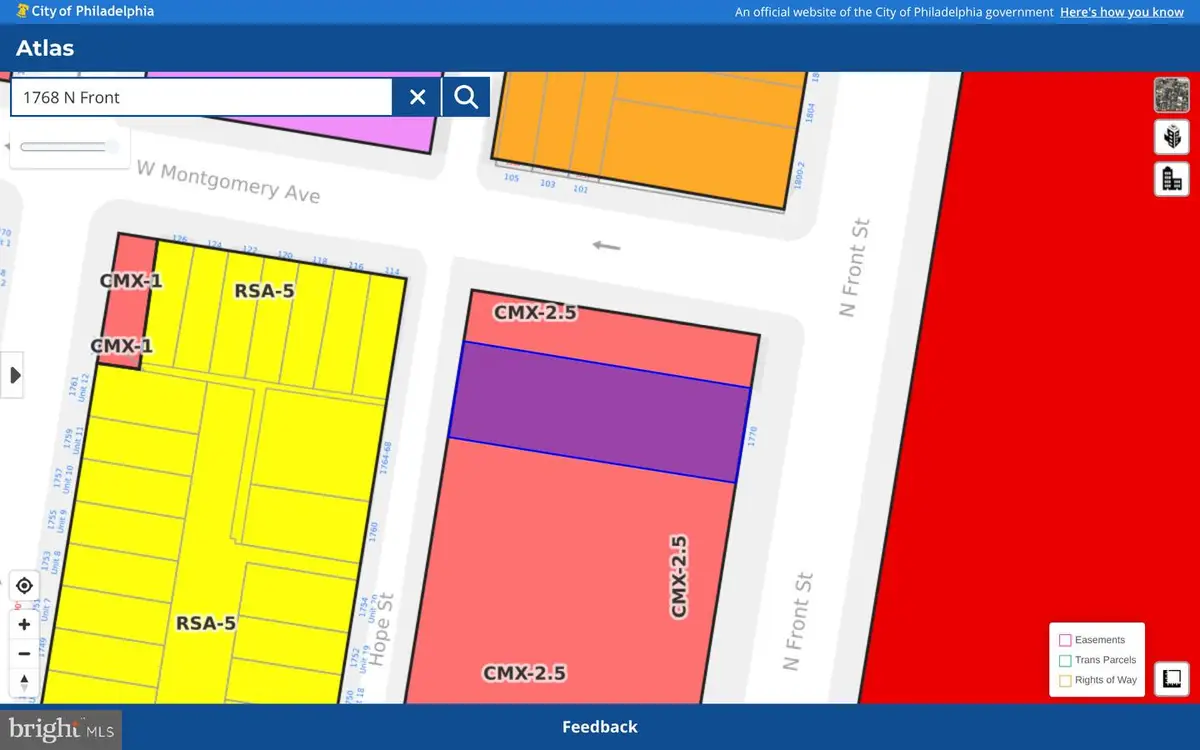Submit the address search with magnifier
Screen dimensions: 1200x750
click(x=466, y=97)
